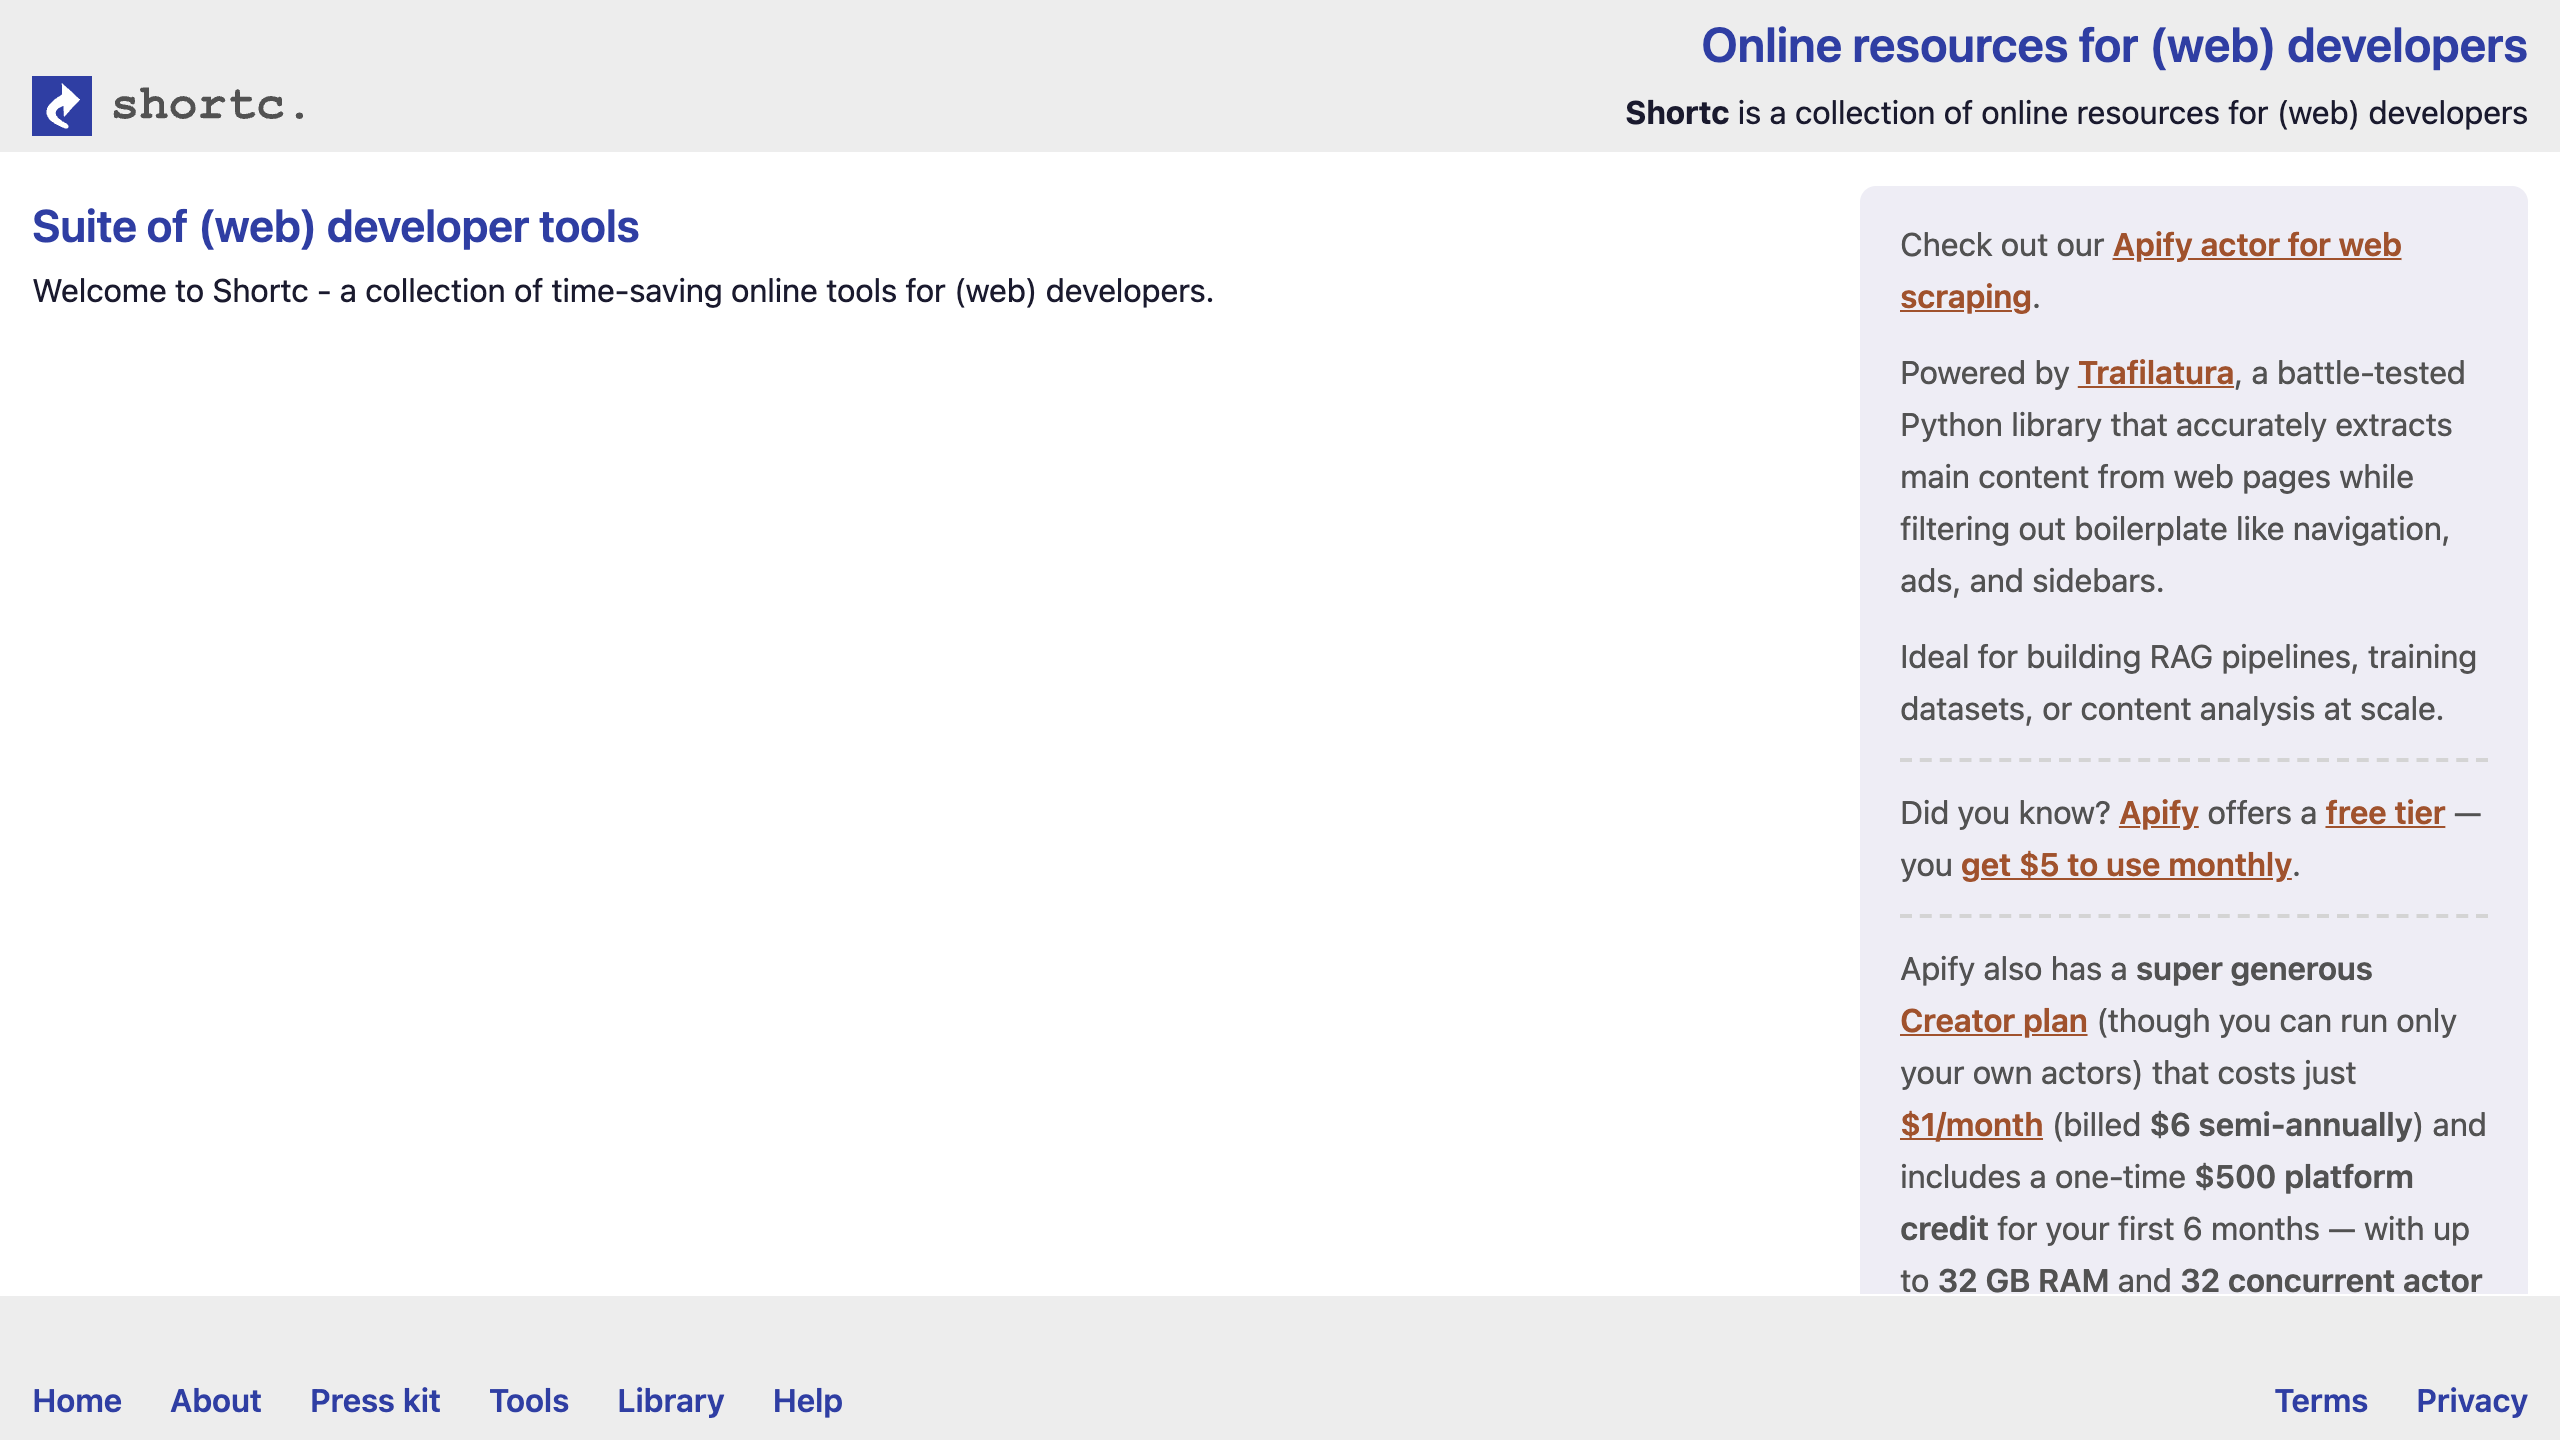This screenshot has width=2560, height=1440.
Task: Follow the Apify actor for web scraping link
Action: tap(2256, 245)
